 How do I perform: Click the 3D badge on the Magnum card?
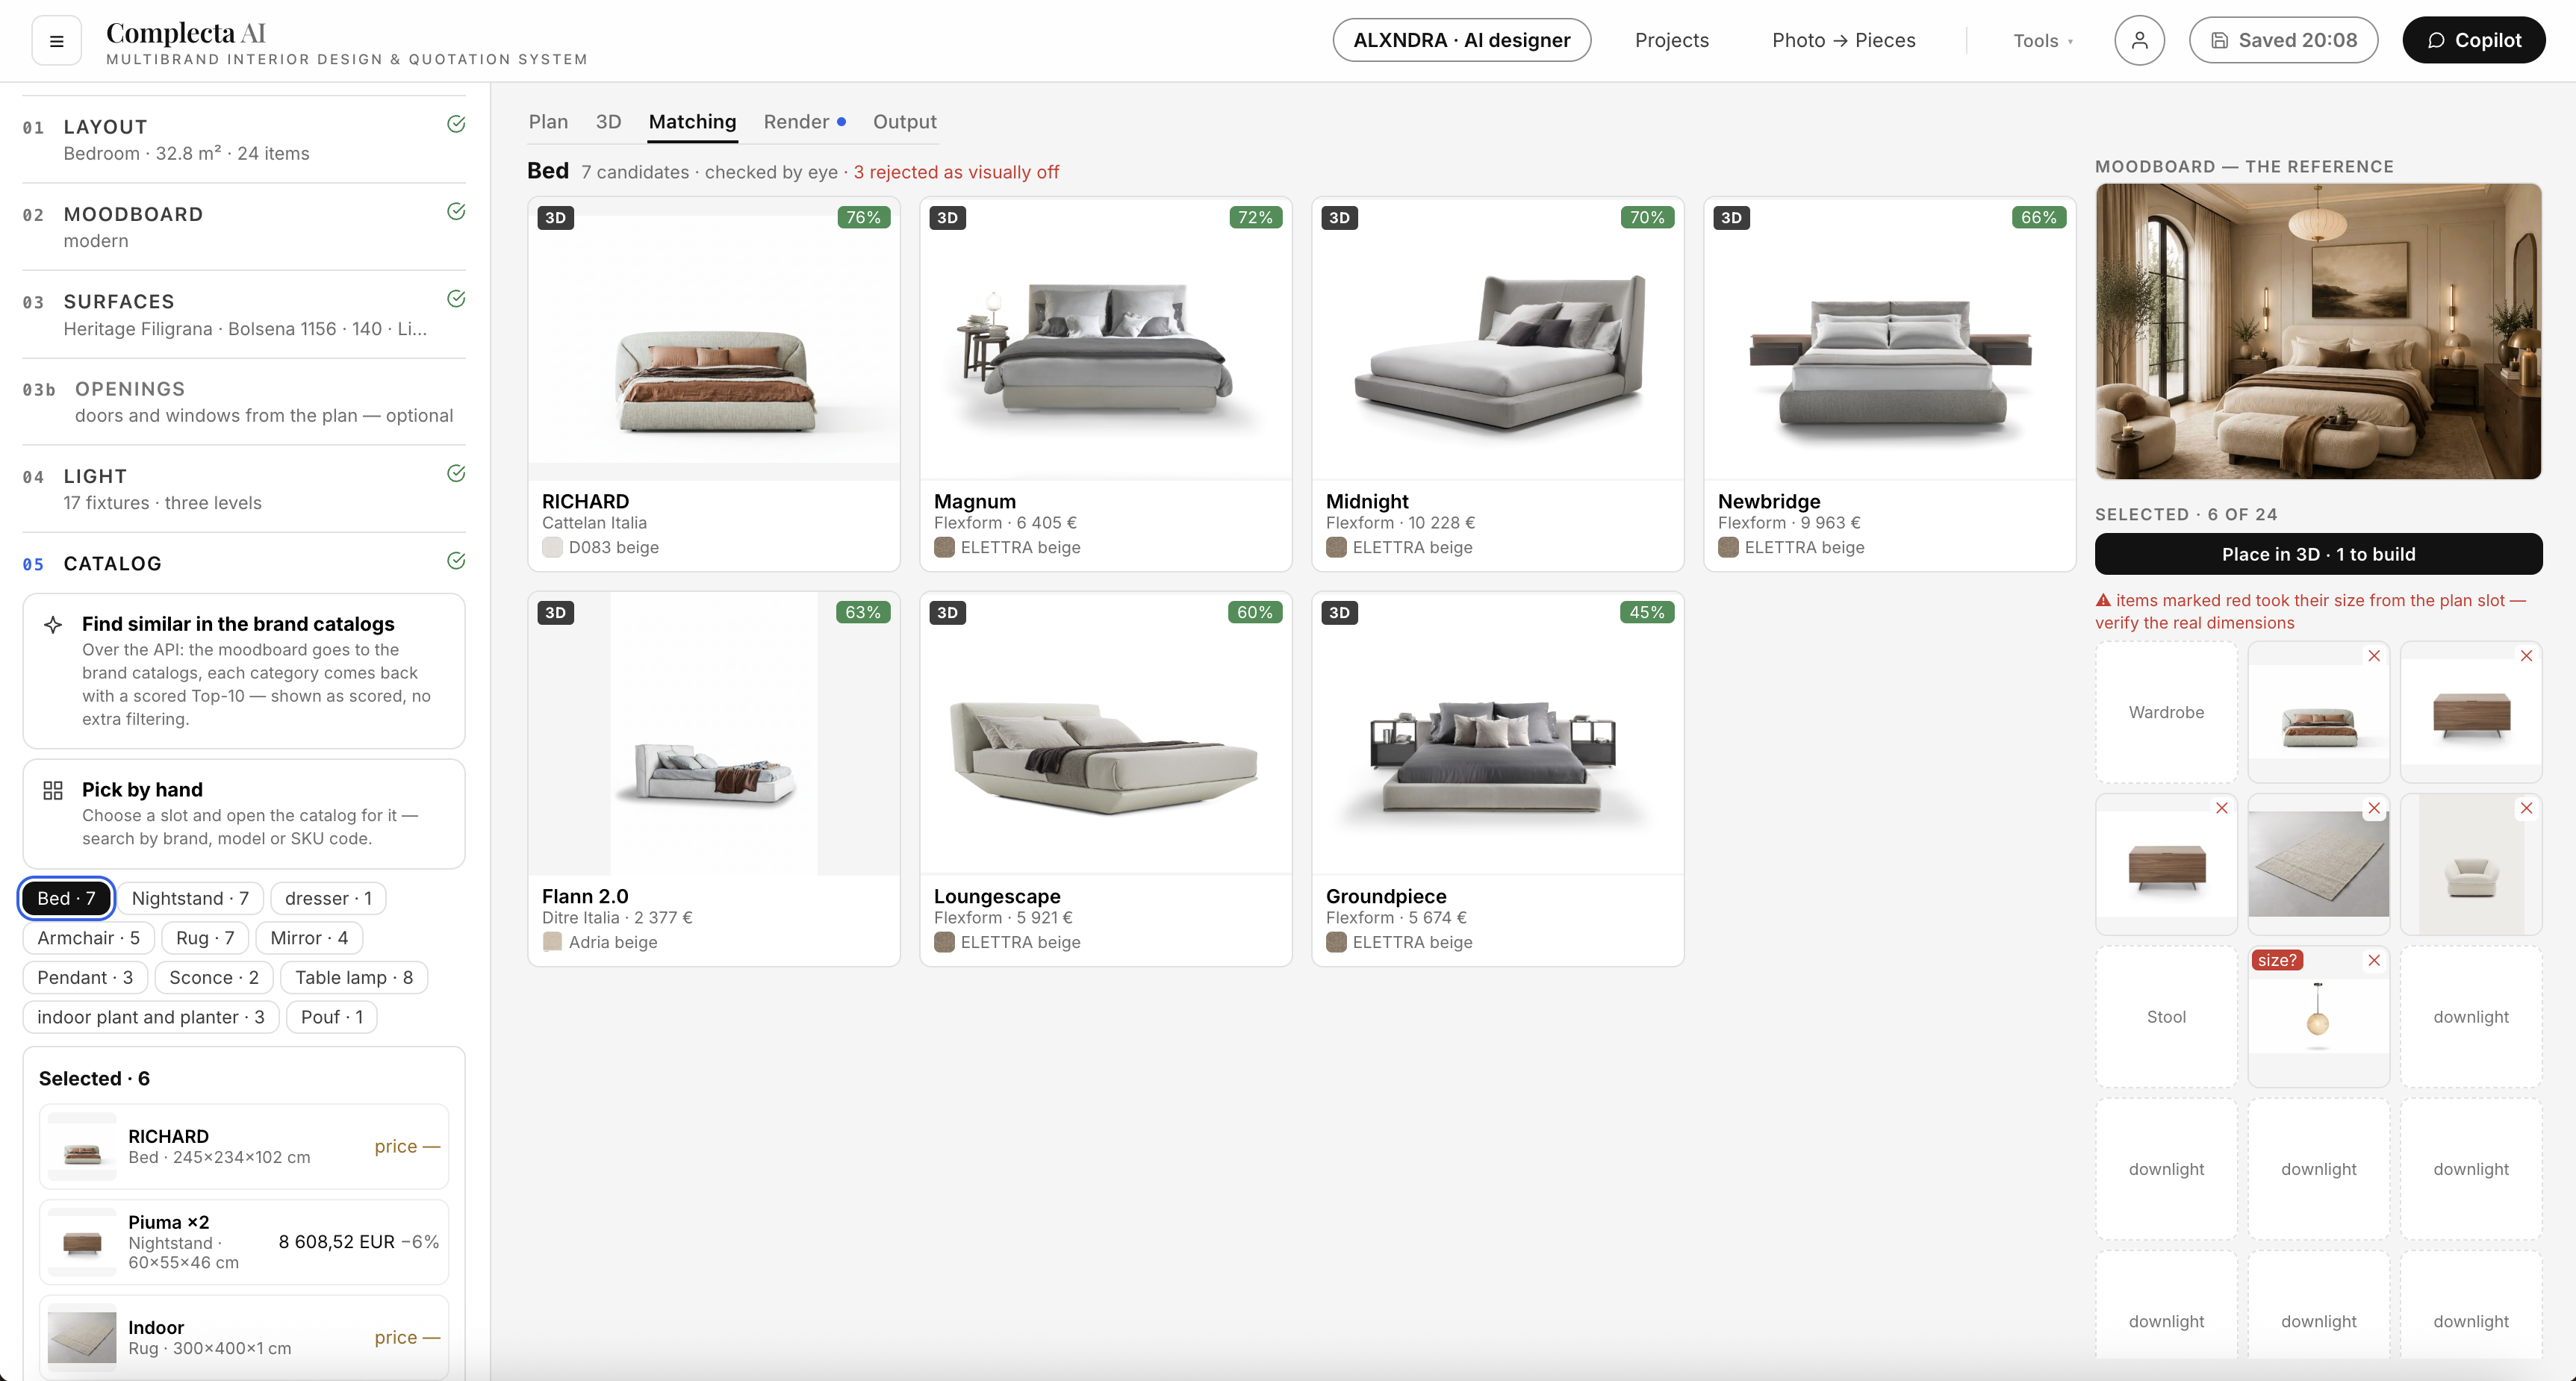click(947, 217)
